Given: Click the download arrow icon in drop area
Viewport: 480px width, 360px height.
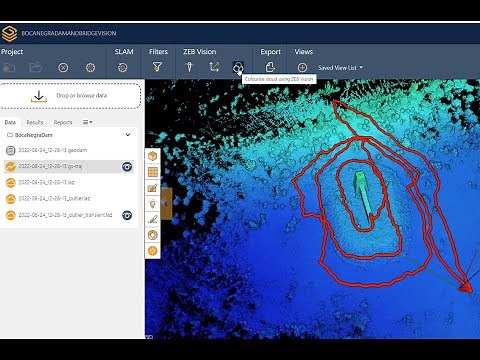Looking at the screenshot, I should point(39,96).
